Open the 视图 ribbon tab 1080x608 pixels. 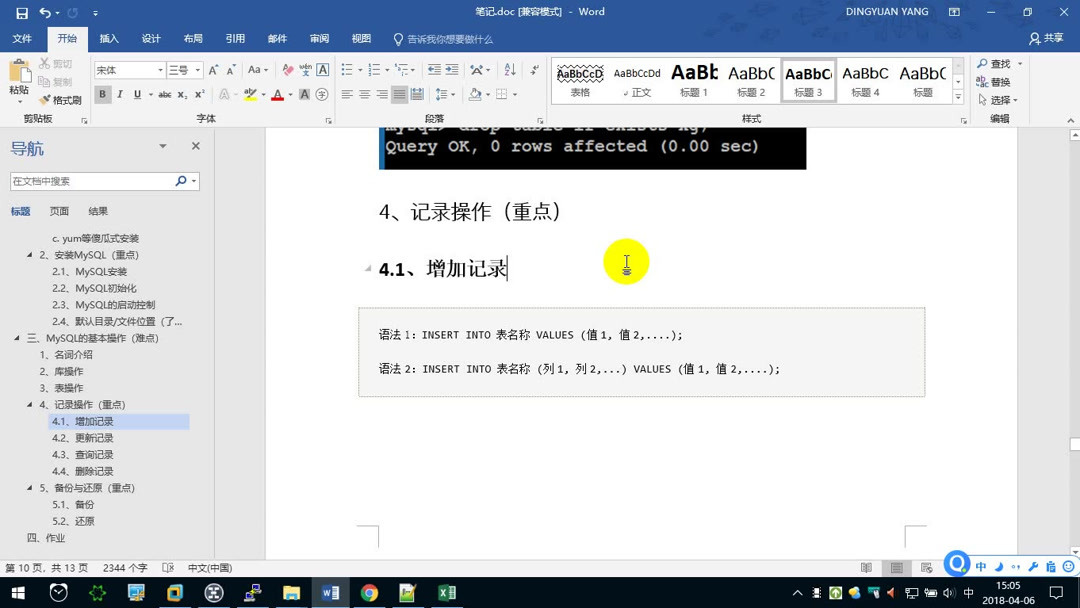360,38
